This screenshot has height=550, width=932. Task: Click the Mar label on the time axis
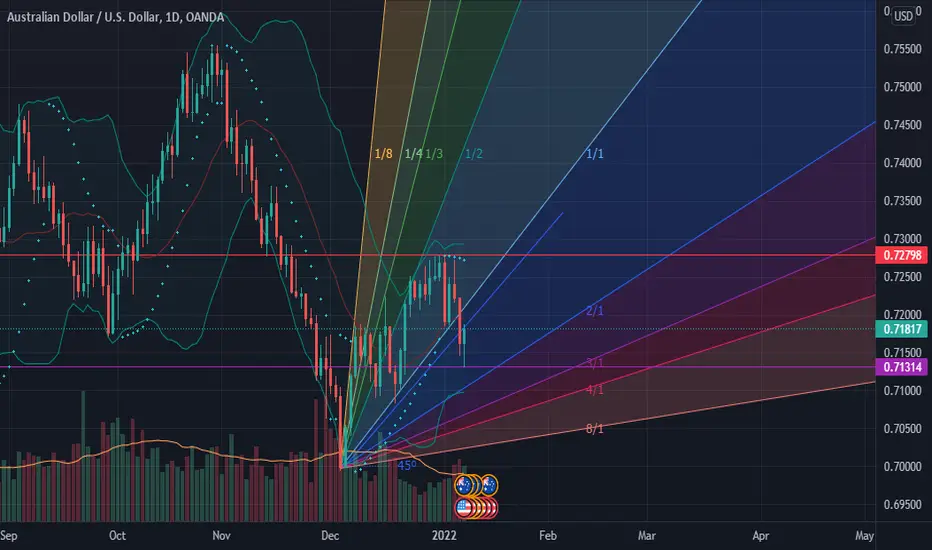(x=647, y=536)
